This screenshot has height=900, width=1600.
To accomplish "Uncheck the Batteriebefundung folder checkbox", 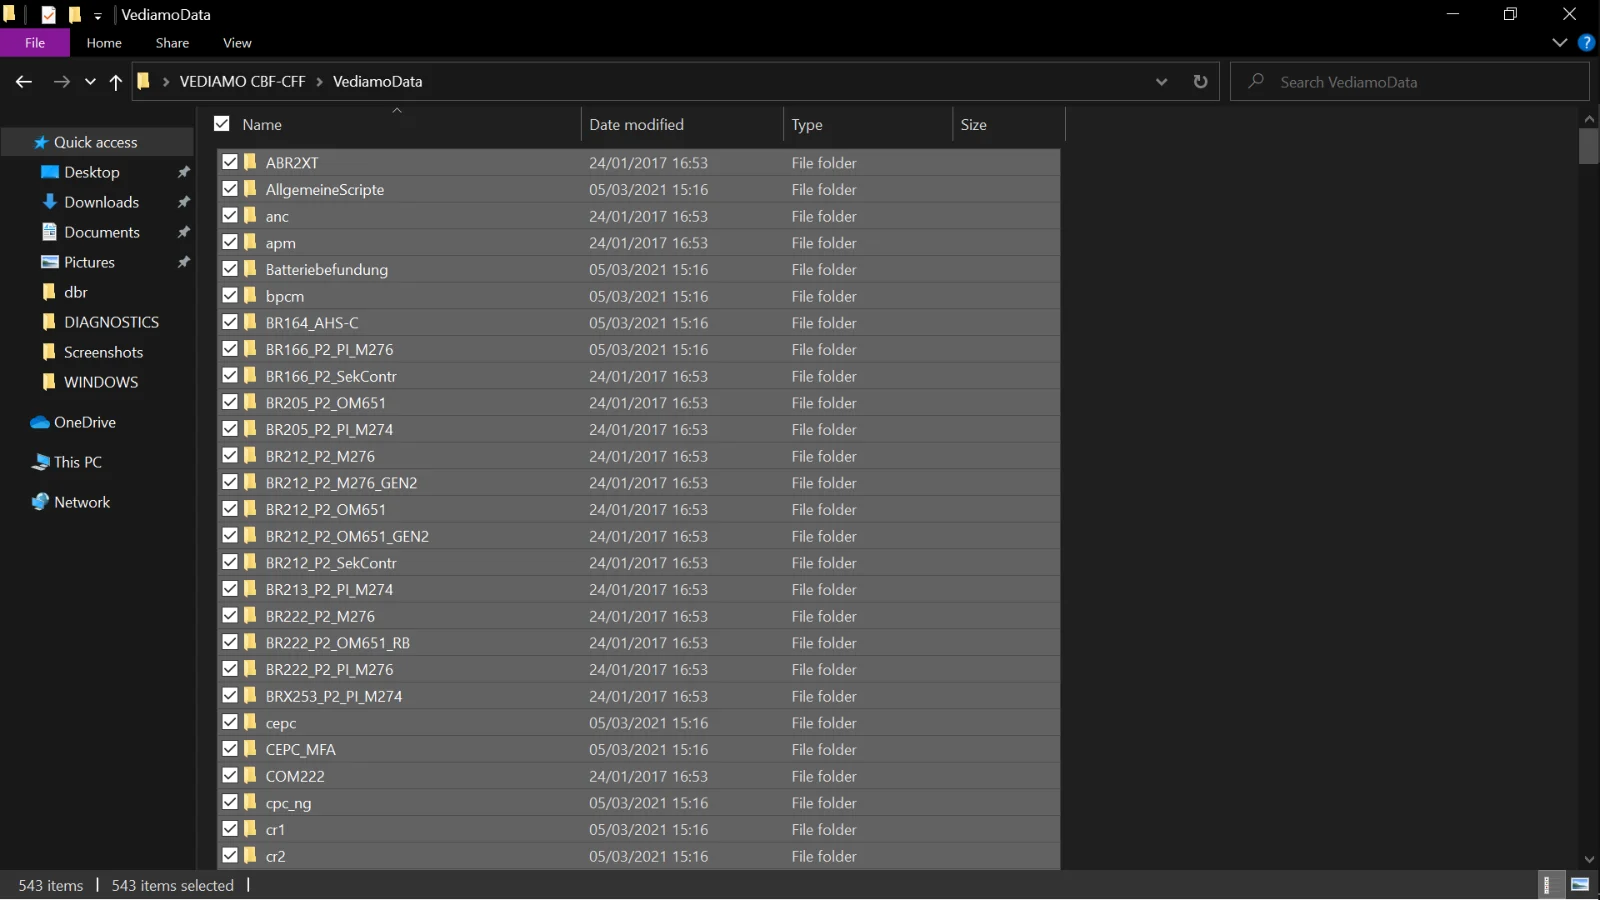I will click(x=230, y=269).
